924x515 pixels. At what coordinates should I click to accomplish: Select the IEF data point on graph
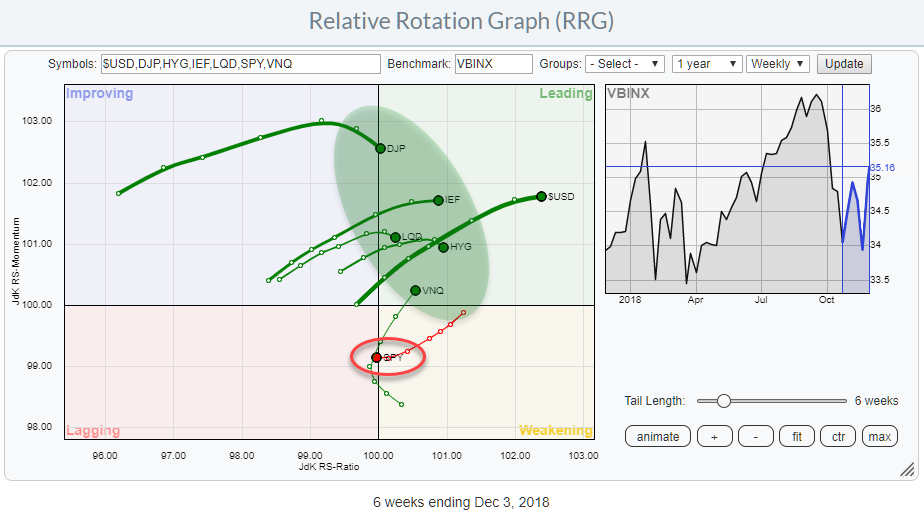tap(438, 200)
